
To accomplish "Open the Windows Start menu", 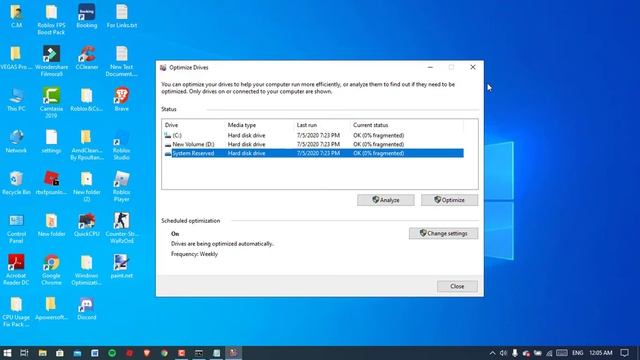I will pyautogui.click(x=7, y=353).
